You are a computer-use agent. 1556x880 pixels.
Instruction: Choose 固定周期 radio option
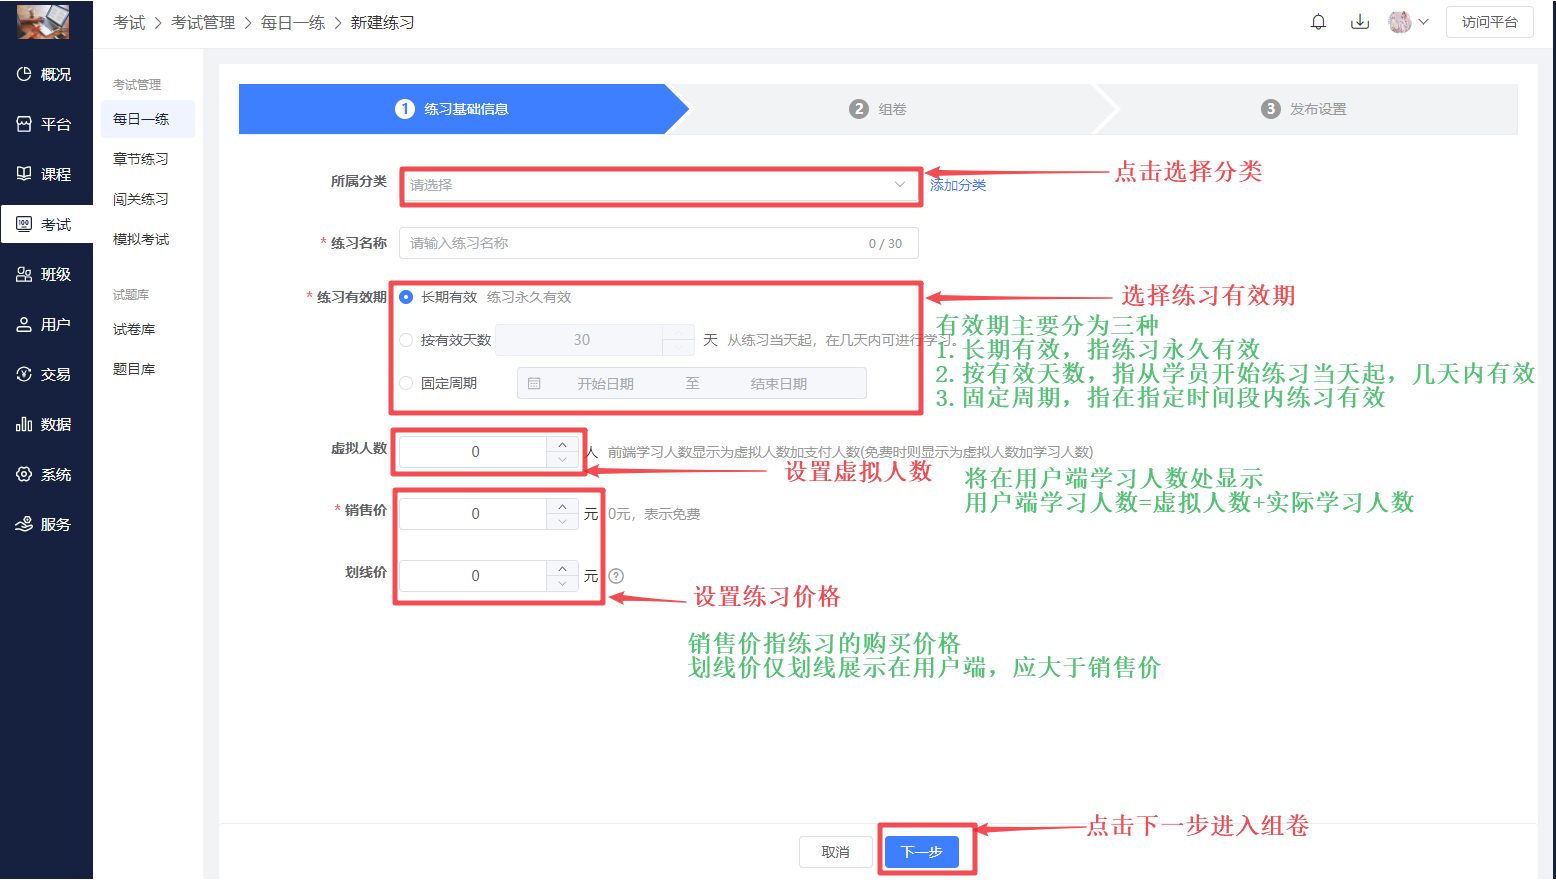[406, 383]
